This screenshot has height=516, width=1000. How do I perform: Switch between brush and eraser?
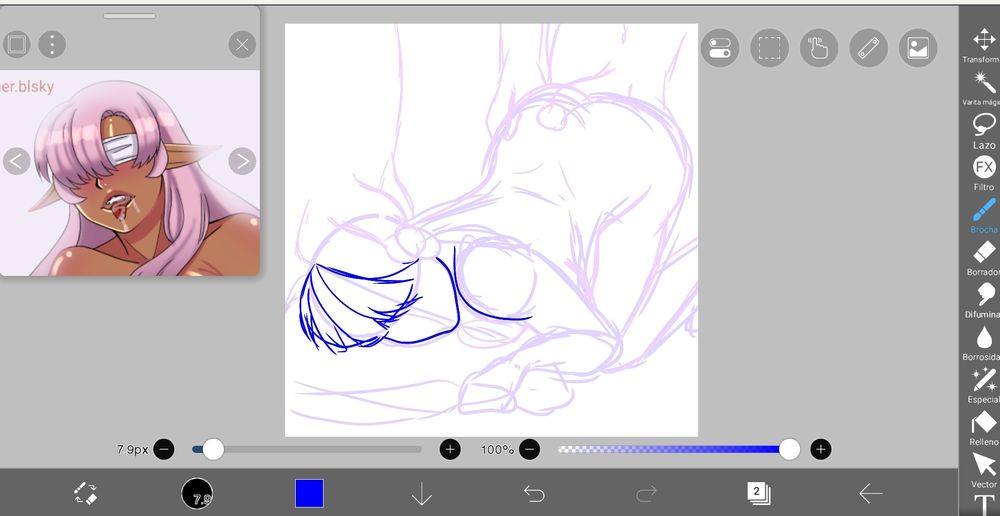click(x=85, y=494)
